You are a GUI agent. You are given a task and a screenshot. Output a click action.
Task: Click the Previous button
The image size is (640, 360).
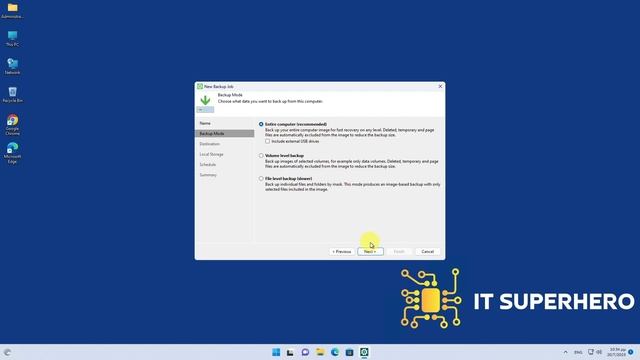(x=342, y=251)
